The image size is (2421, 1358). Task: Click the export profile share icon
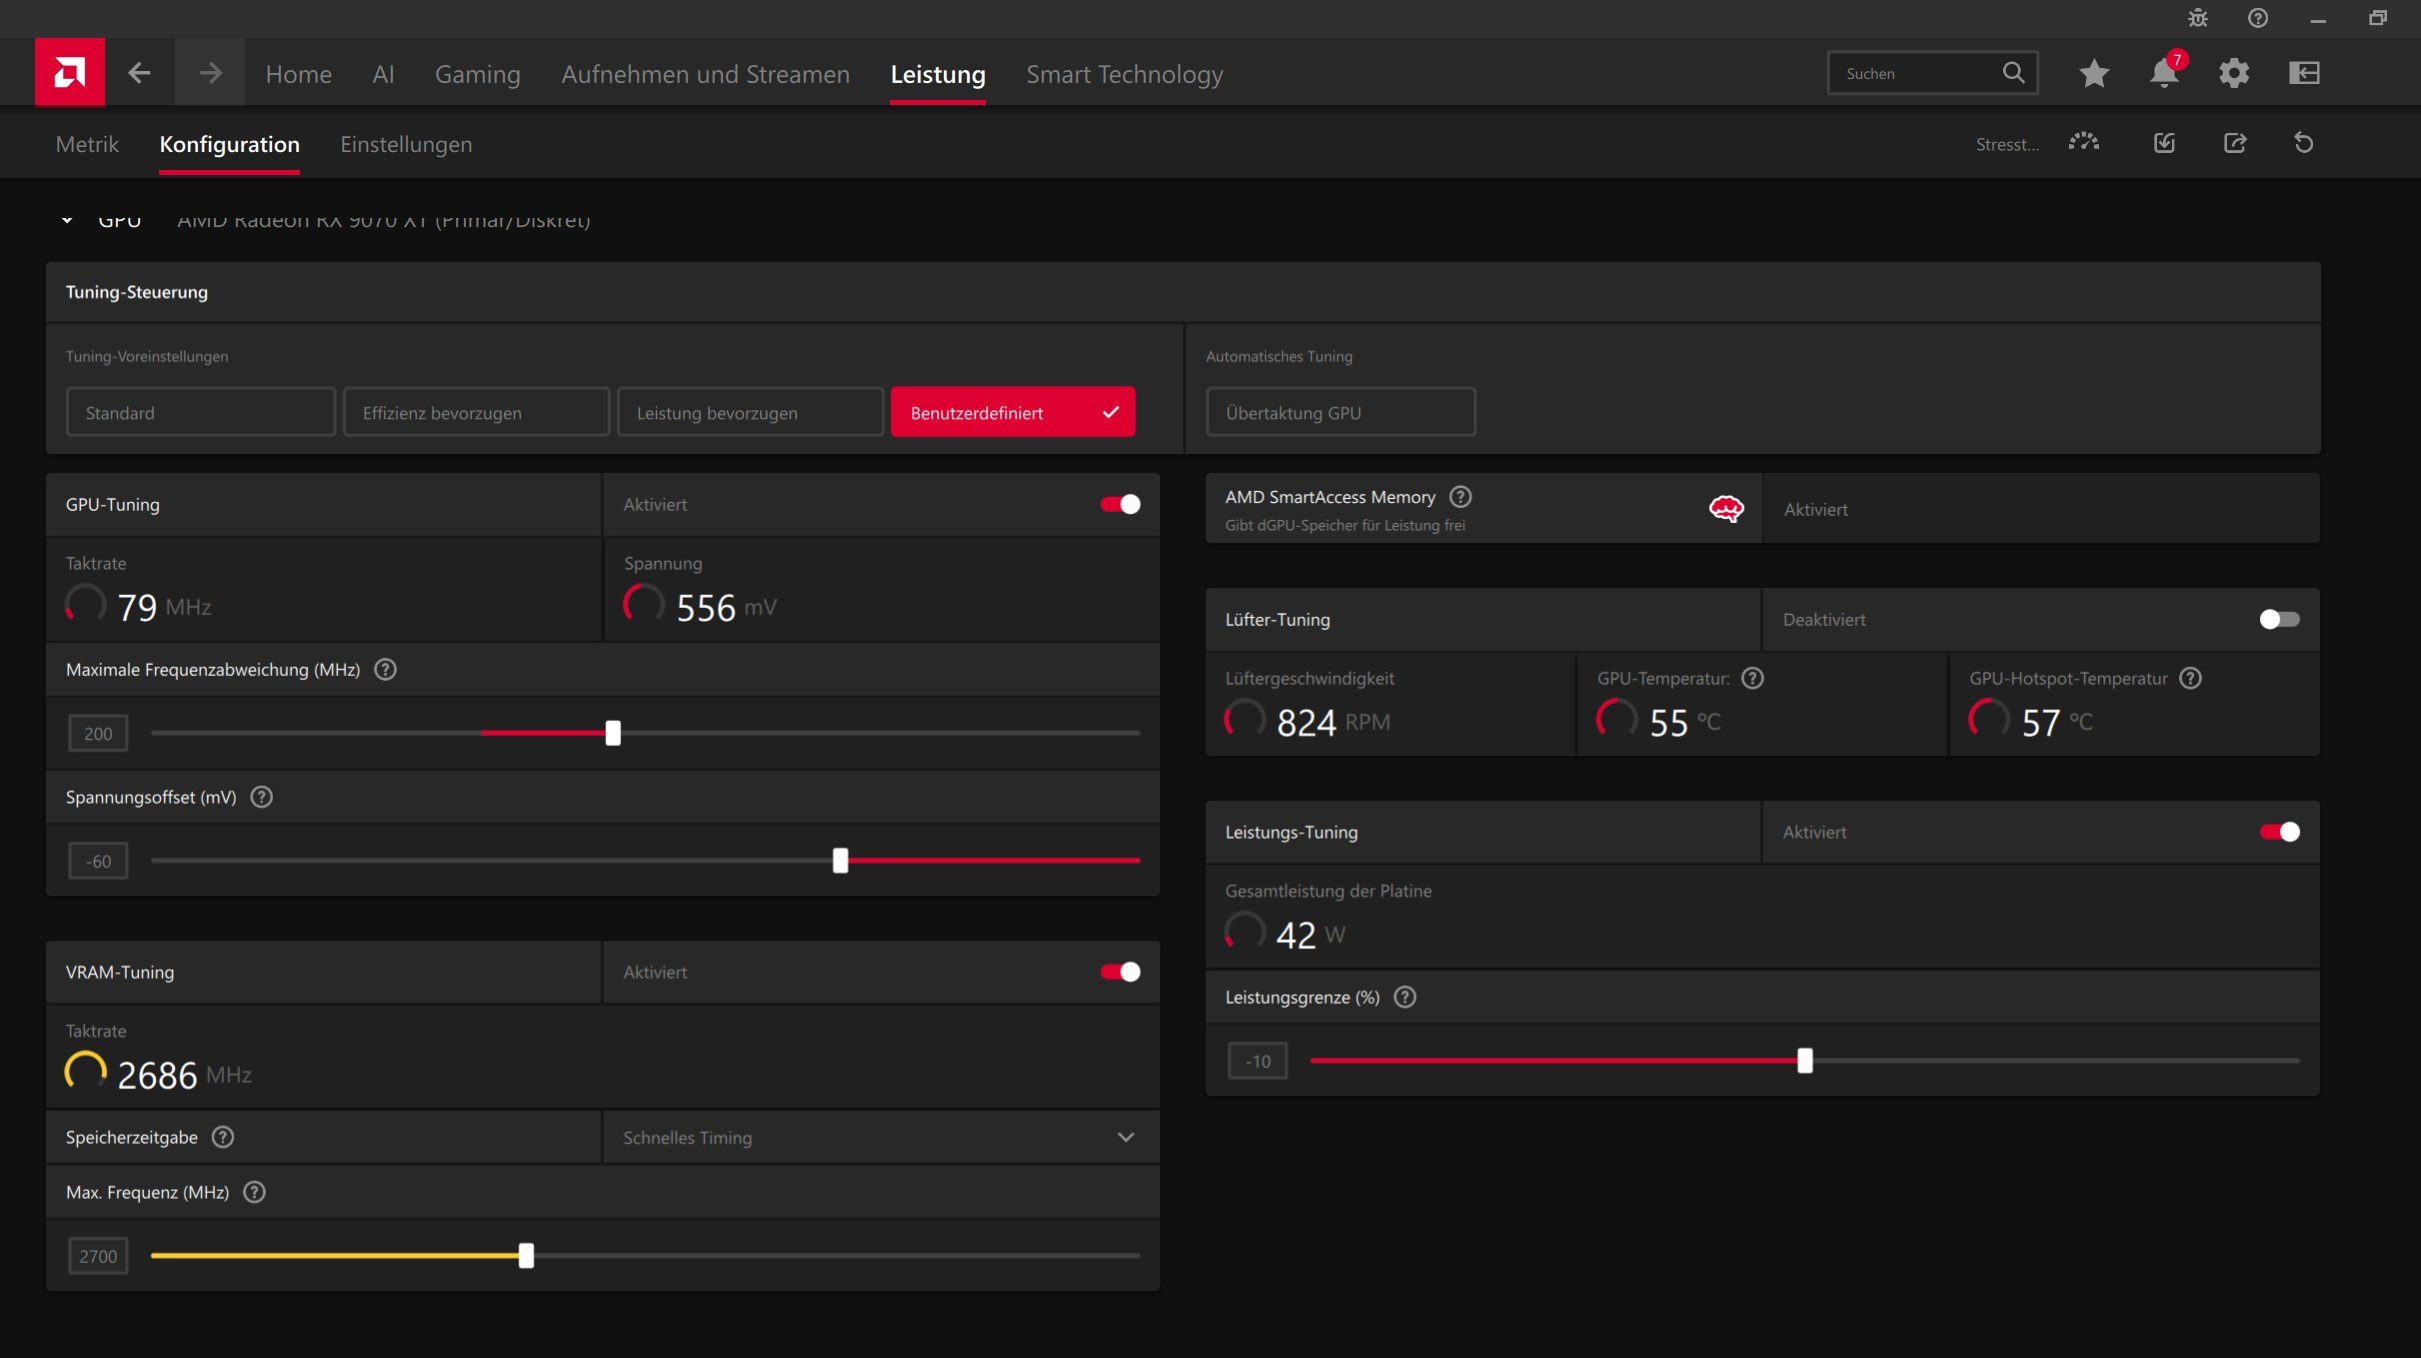point(2234,143)
